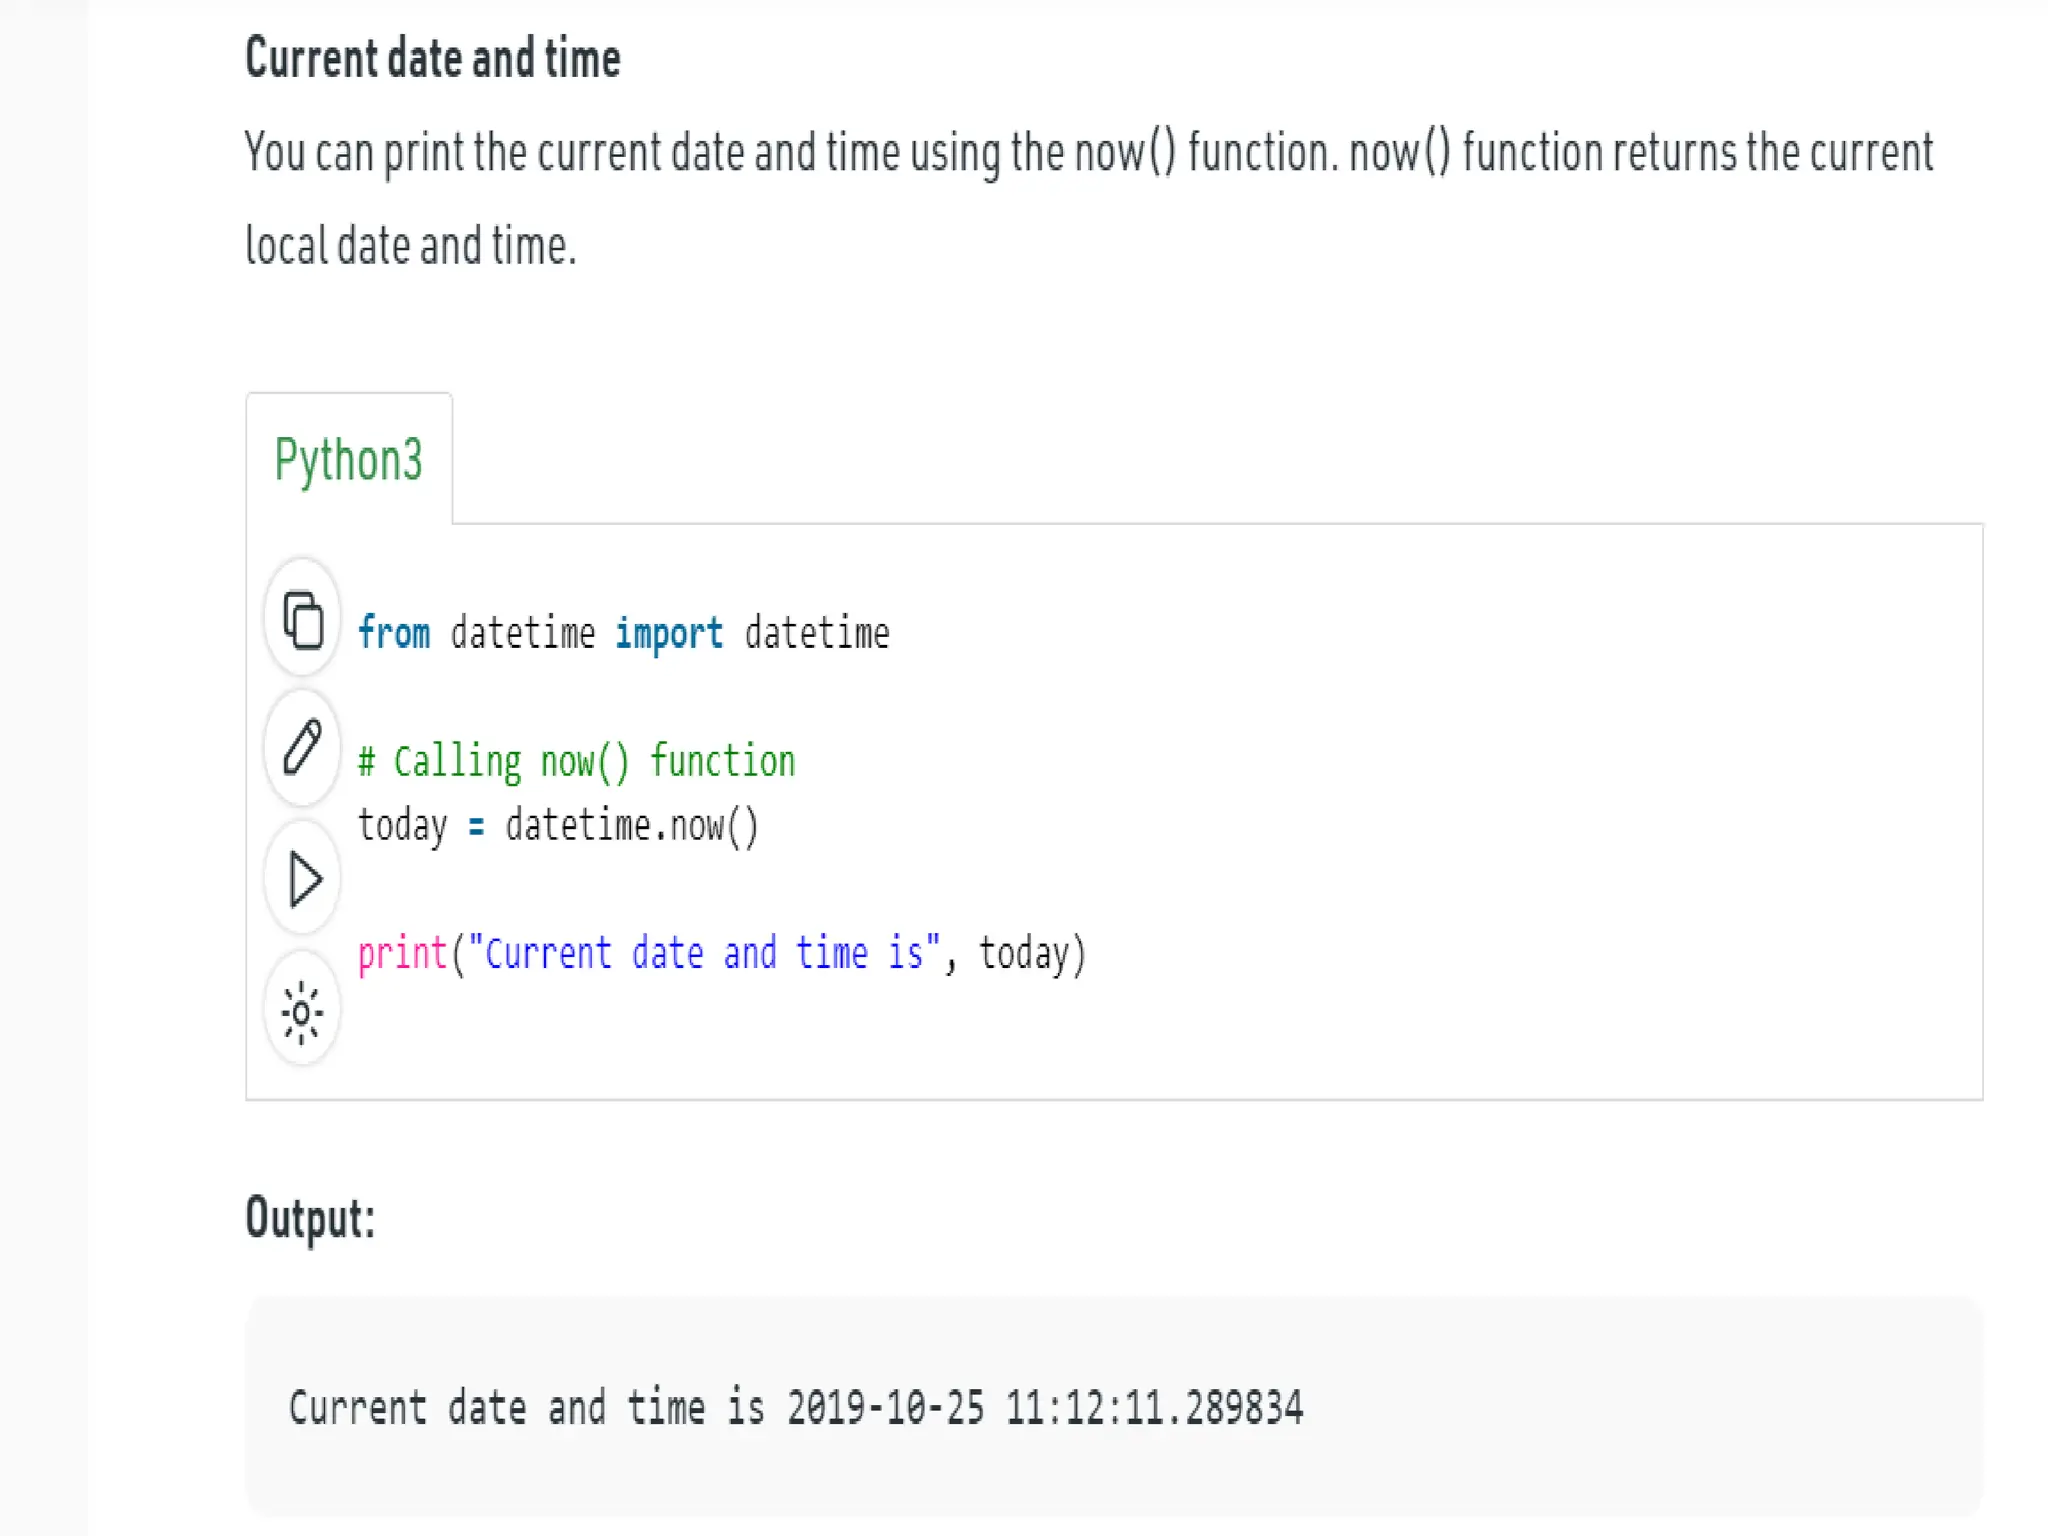Click the "11:12:11.289834" time in output
The image size is (2048, 1536).
pos(1154,1408)
